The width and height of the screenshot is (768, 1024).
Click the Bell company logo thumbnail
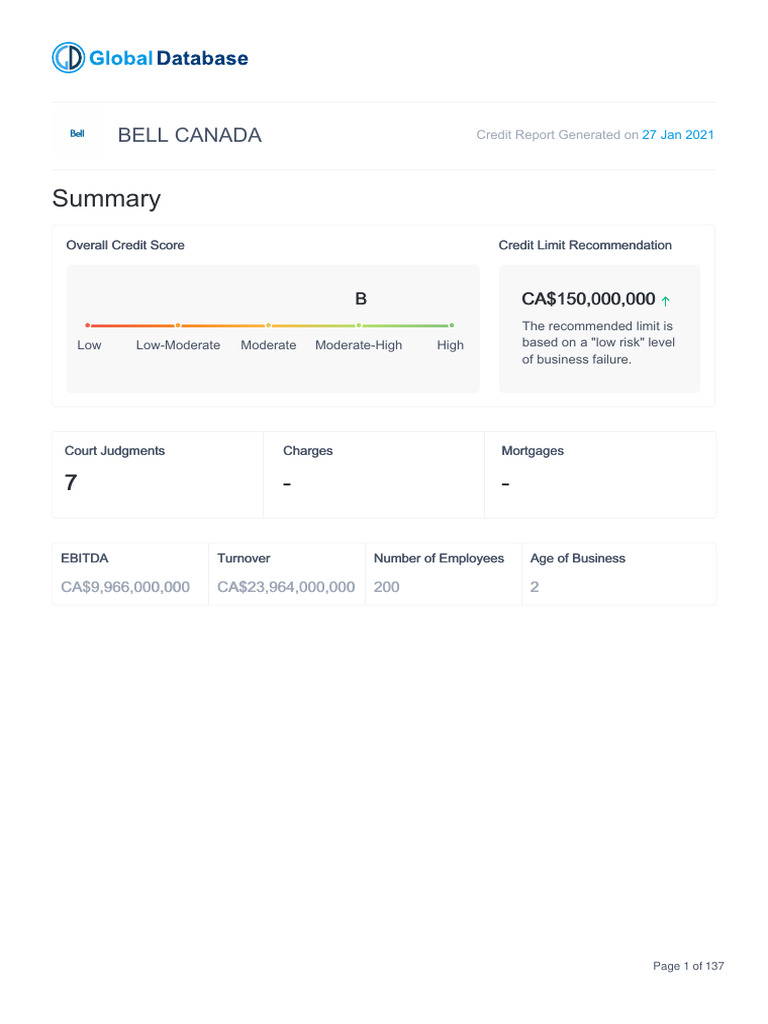tap(77, 135)
